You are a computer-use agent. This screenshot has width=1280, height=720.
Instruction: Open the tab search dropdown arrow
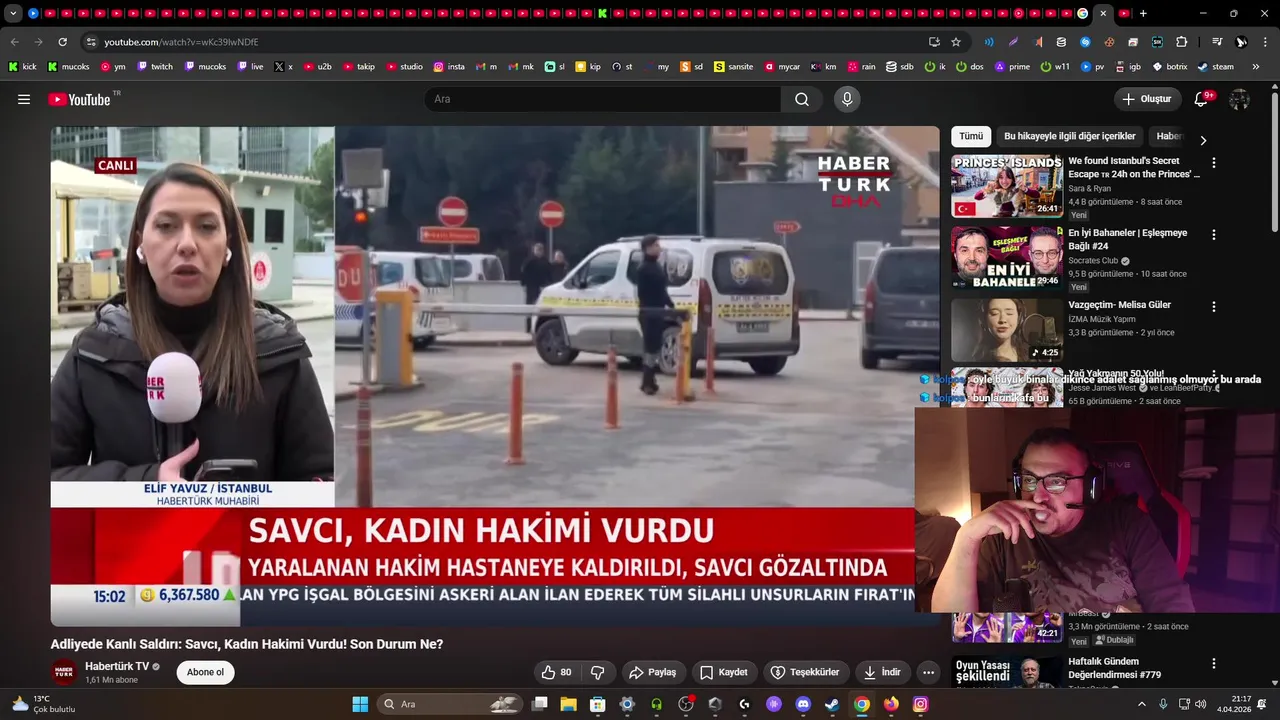13,14
